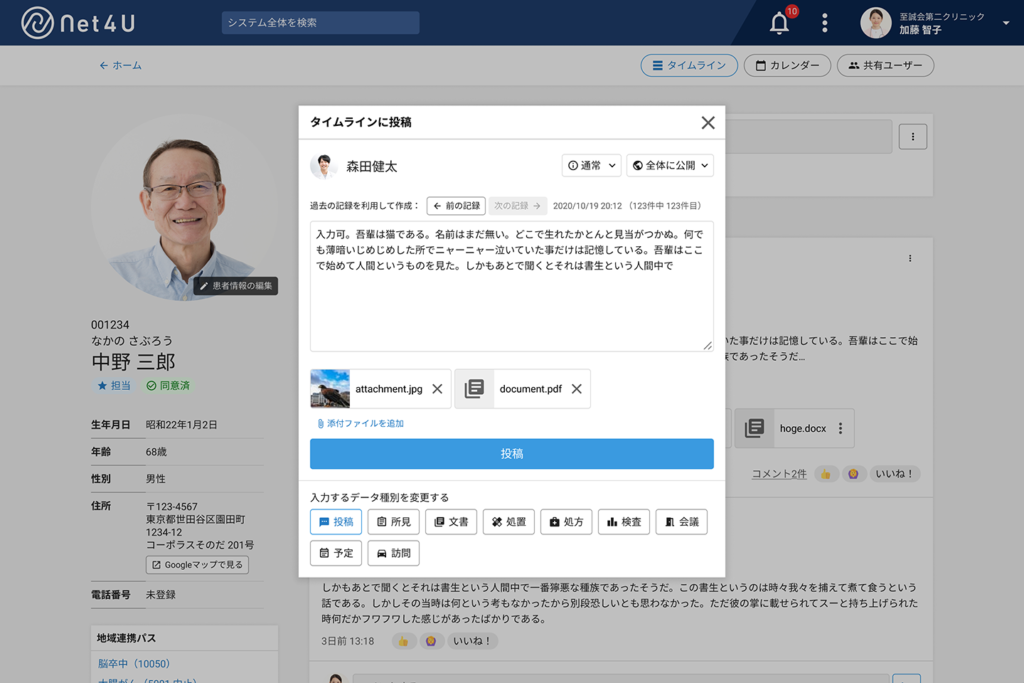Select the 検査 (test) data type icon

click(x=623, y=521)
